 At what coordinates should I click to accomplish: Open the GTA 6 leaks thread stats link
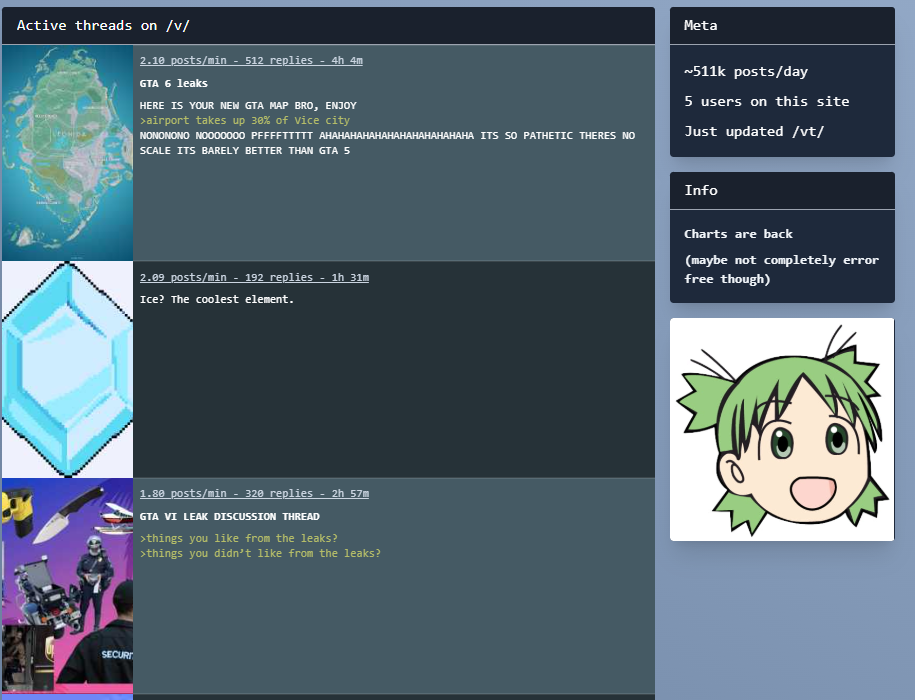coord(251,60)
